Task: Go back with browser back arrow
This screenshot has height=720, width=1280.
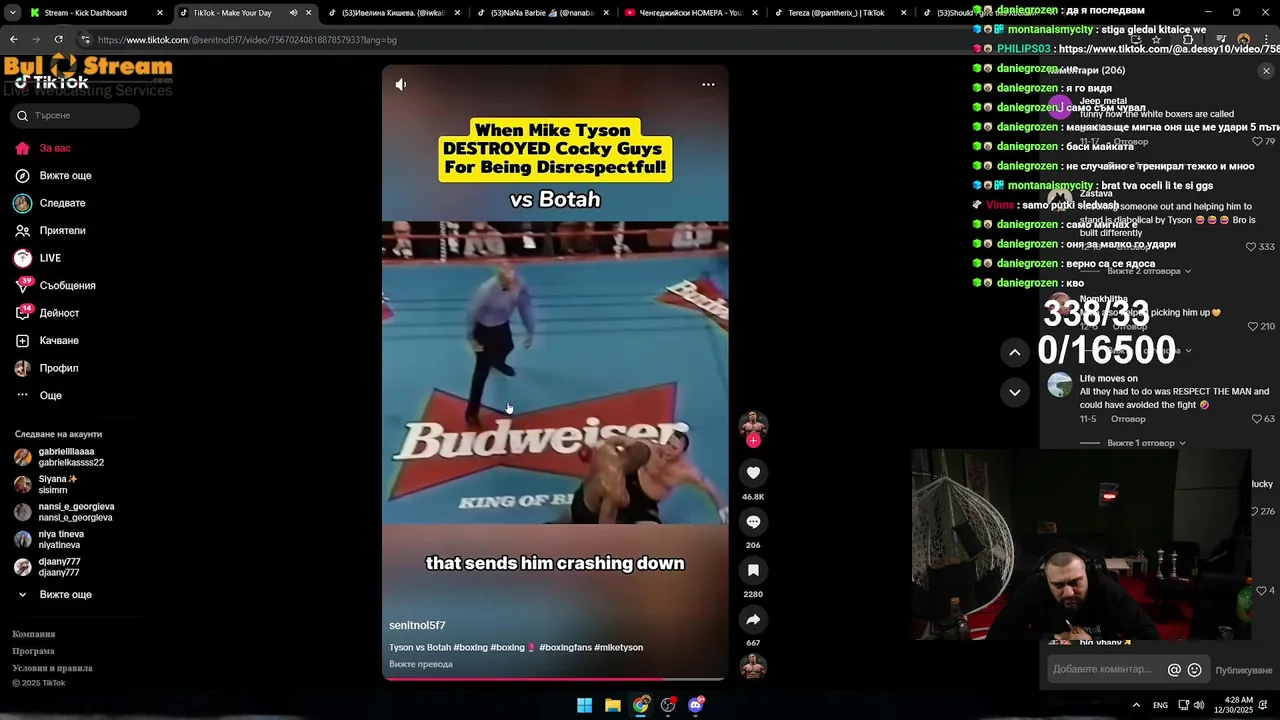Action: point(14,40)
